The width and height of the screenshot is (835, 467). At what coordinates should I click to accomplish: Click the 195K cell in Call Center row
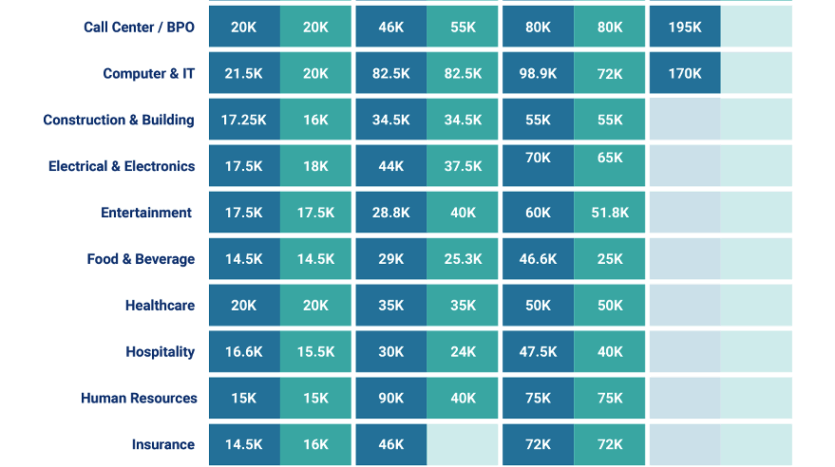tap(685, 27)
